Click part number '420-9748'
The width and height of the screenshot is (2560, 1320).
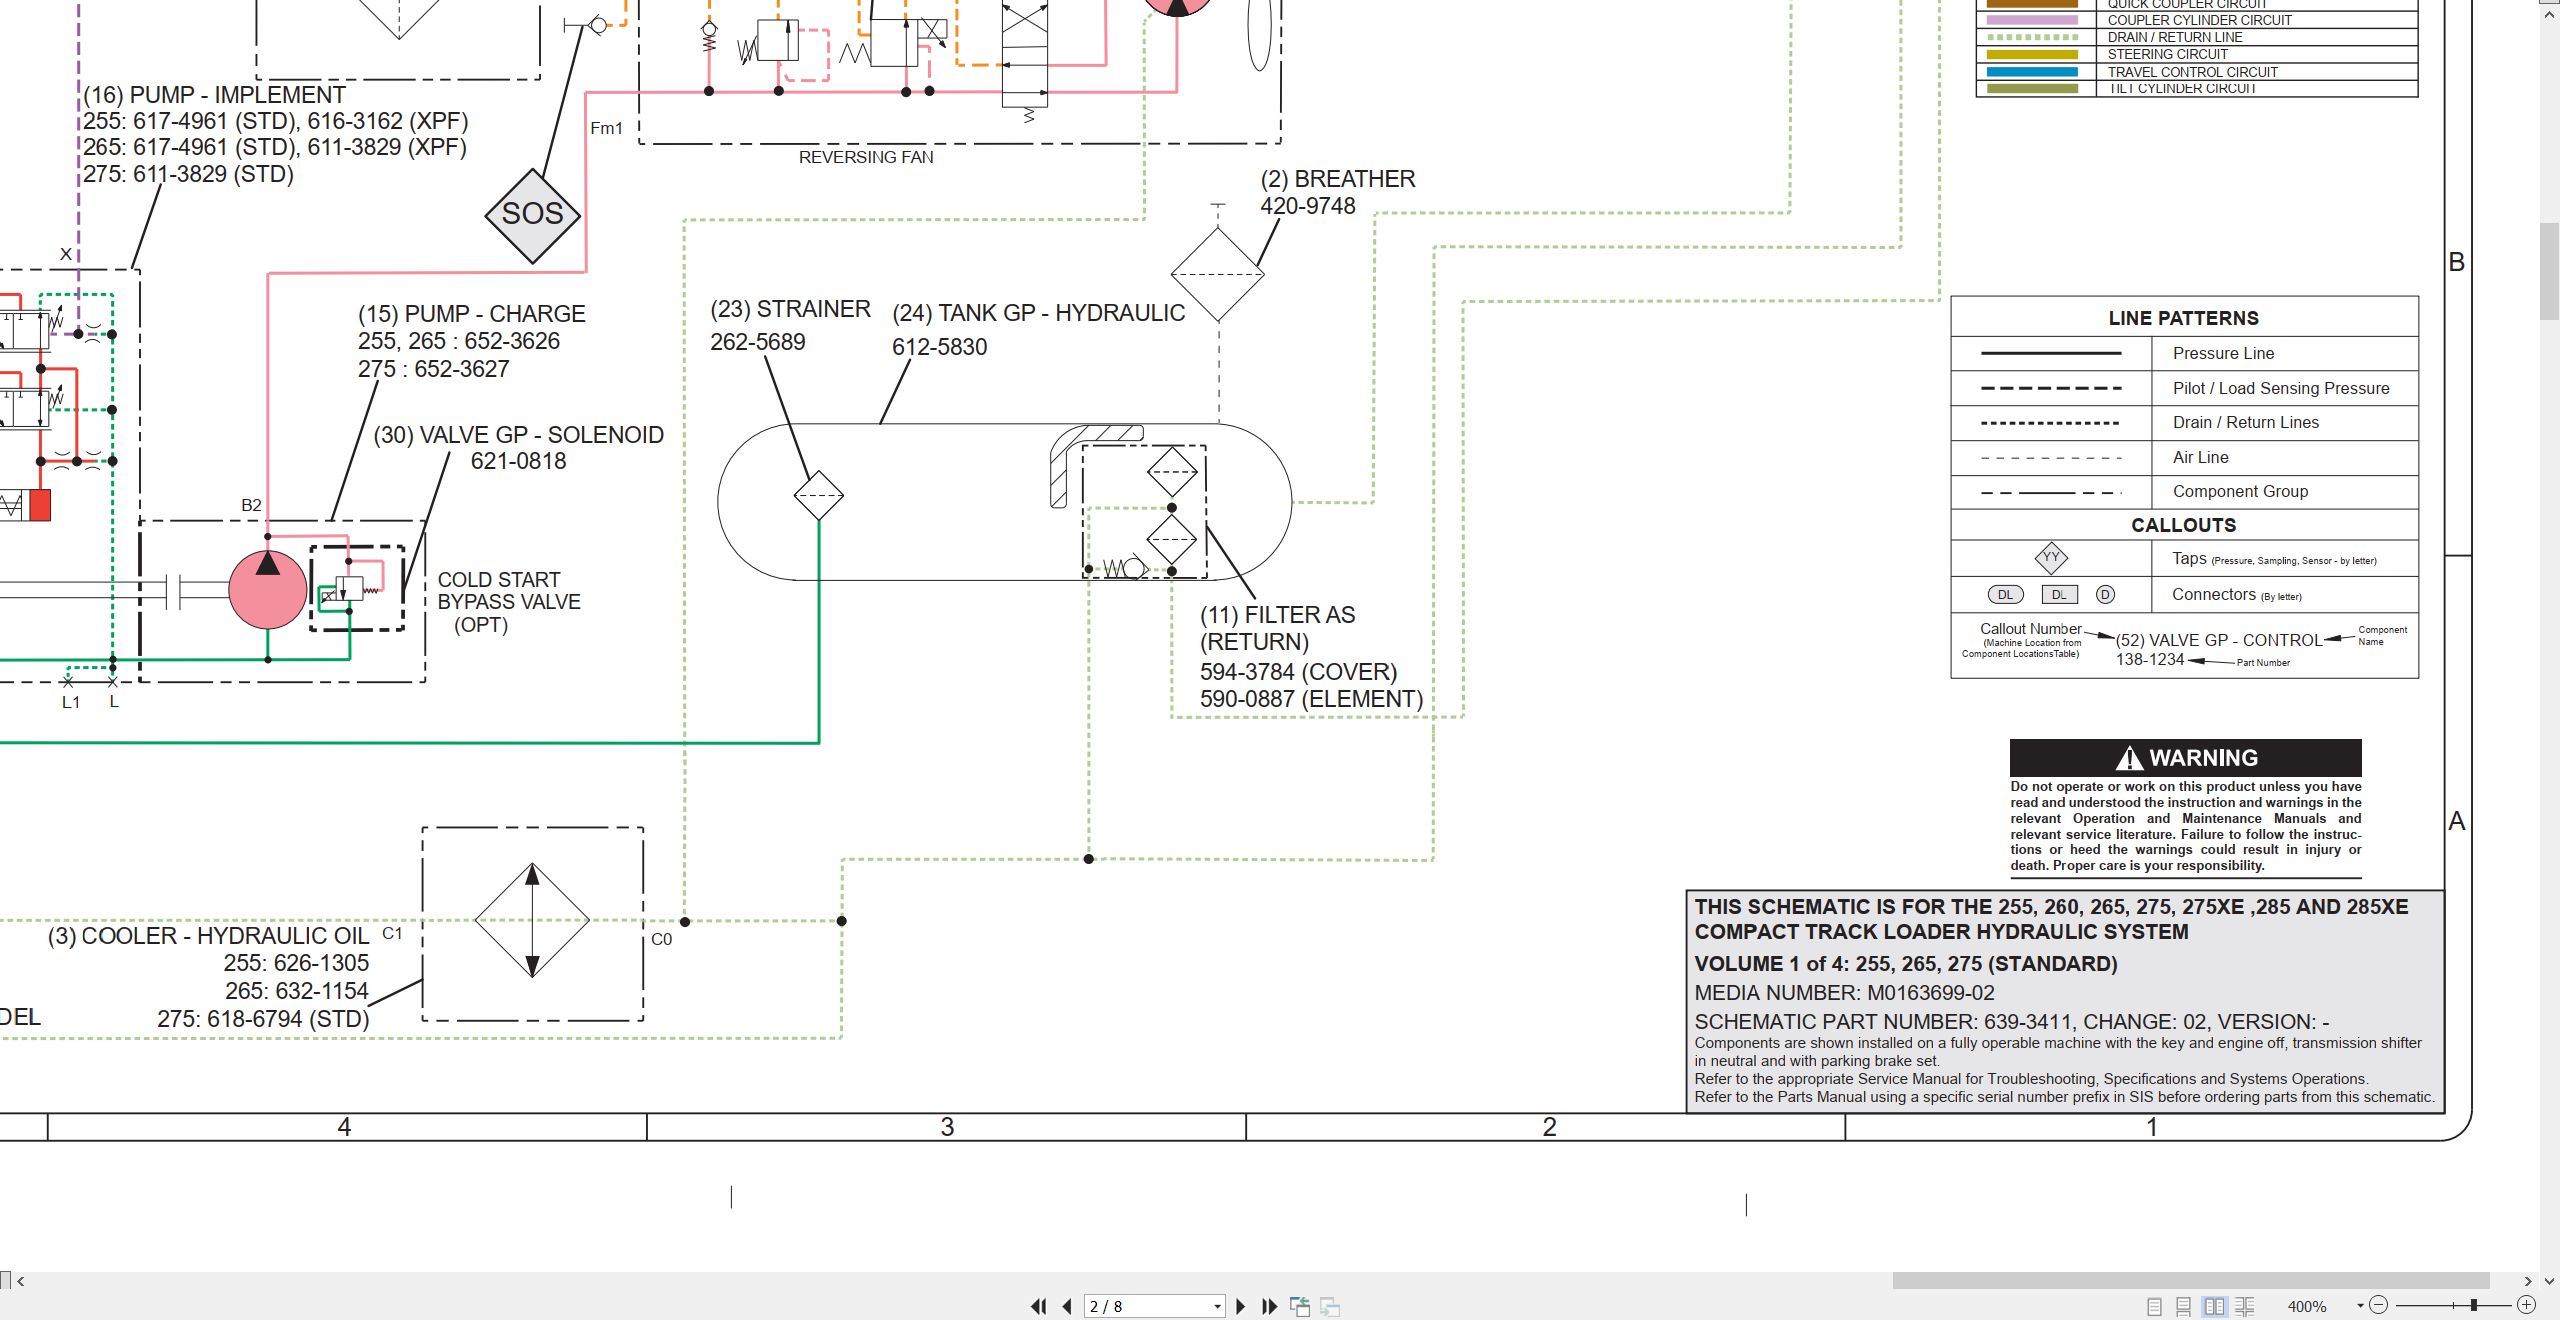click(1307, 206)
